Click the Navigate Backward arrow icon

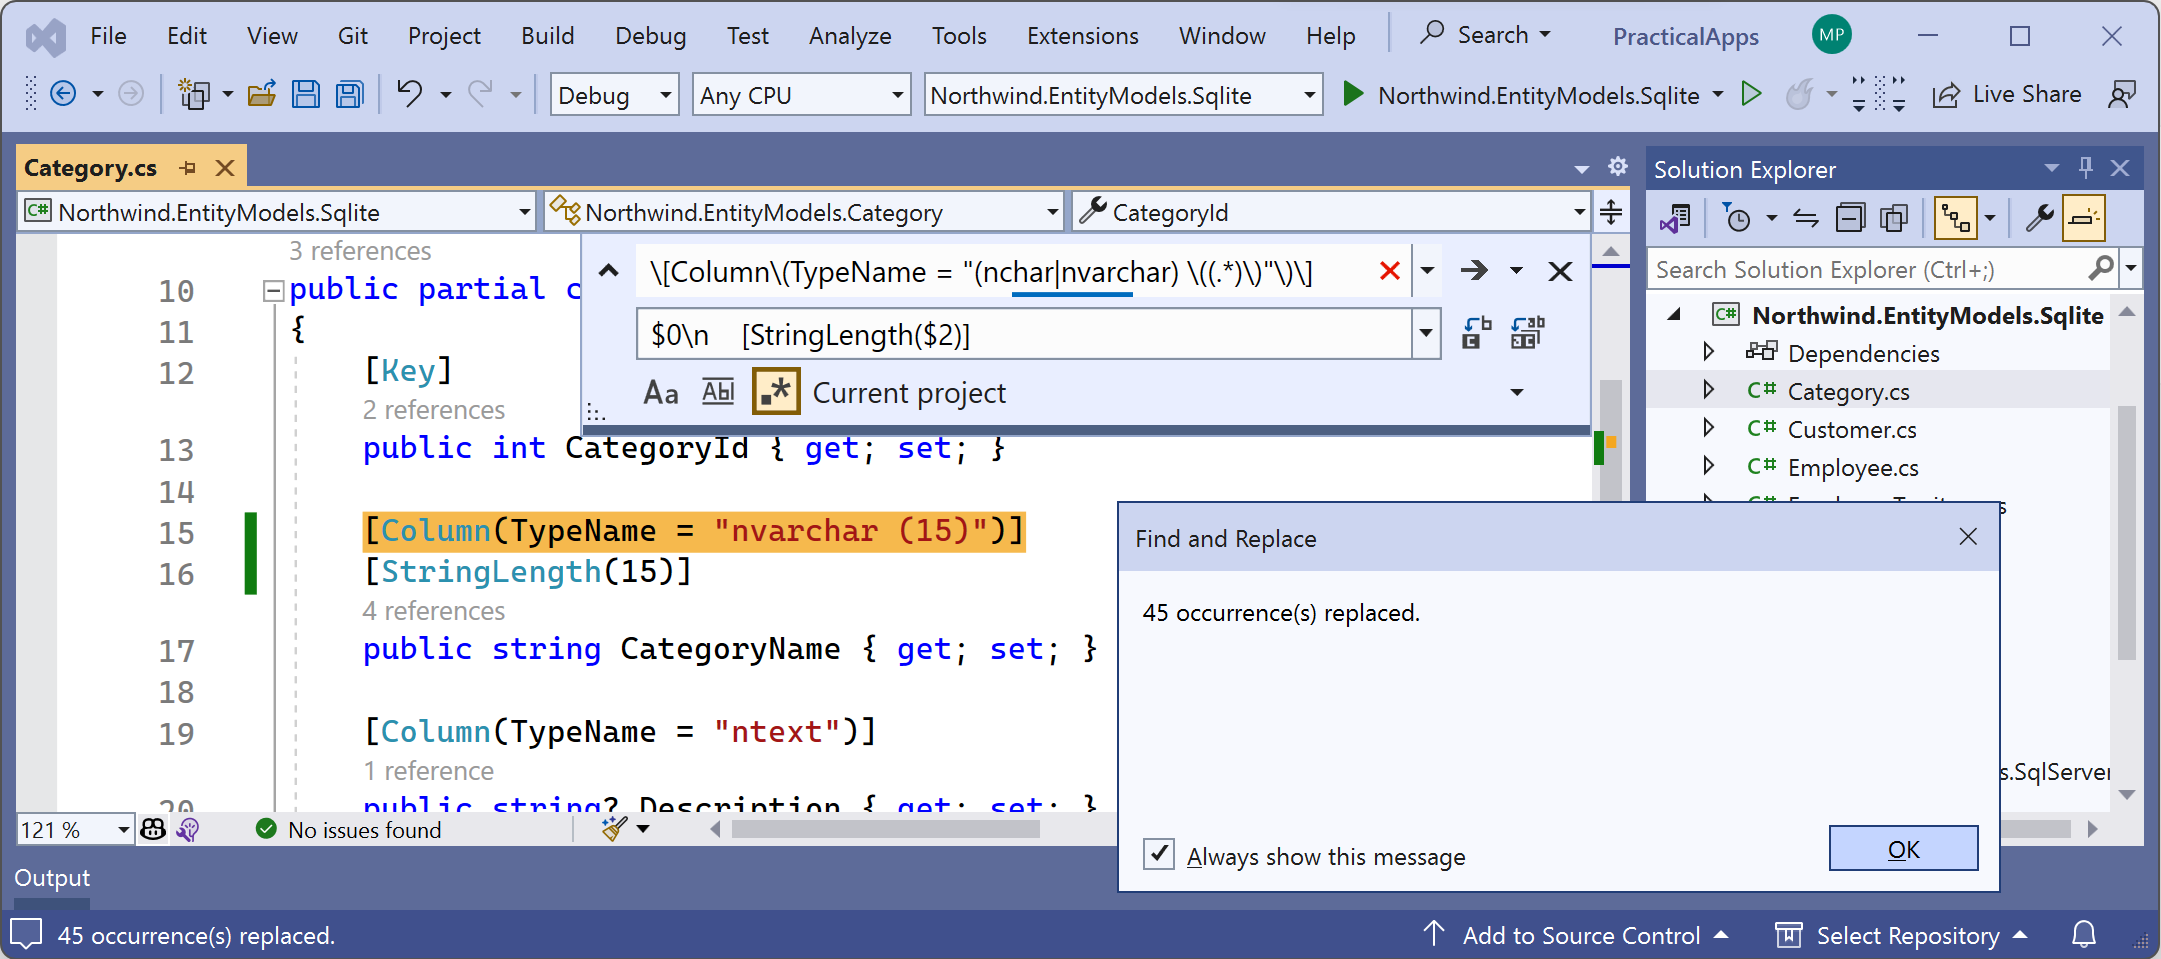[63, 94]
